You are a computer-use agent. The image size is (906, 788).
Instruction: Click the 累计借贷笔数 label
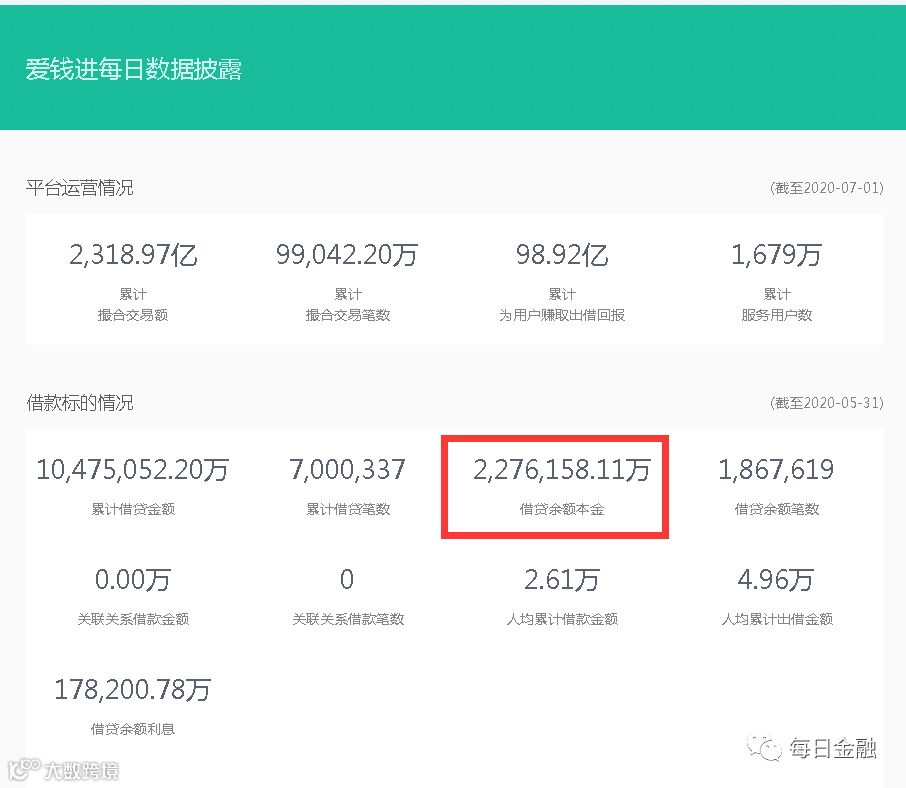(348, 509)
